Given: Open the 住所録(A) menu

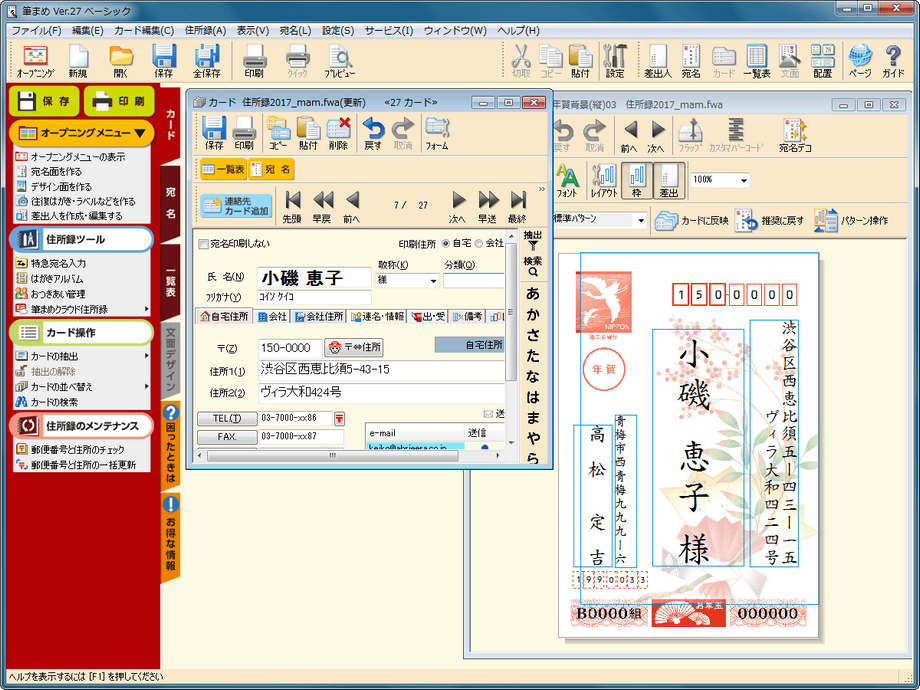Looking at the screenshot, I should (205, 31).
